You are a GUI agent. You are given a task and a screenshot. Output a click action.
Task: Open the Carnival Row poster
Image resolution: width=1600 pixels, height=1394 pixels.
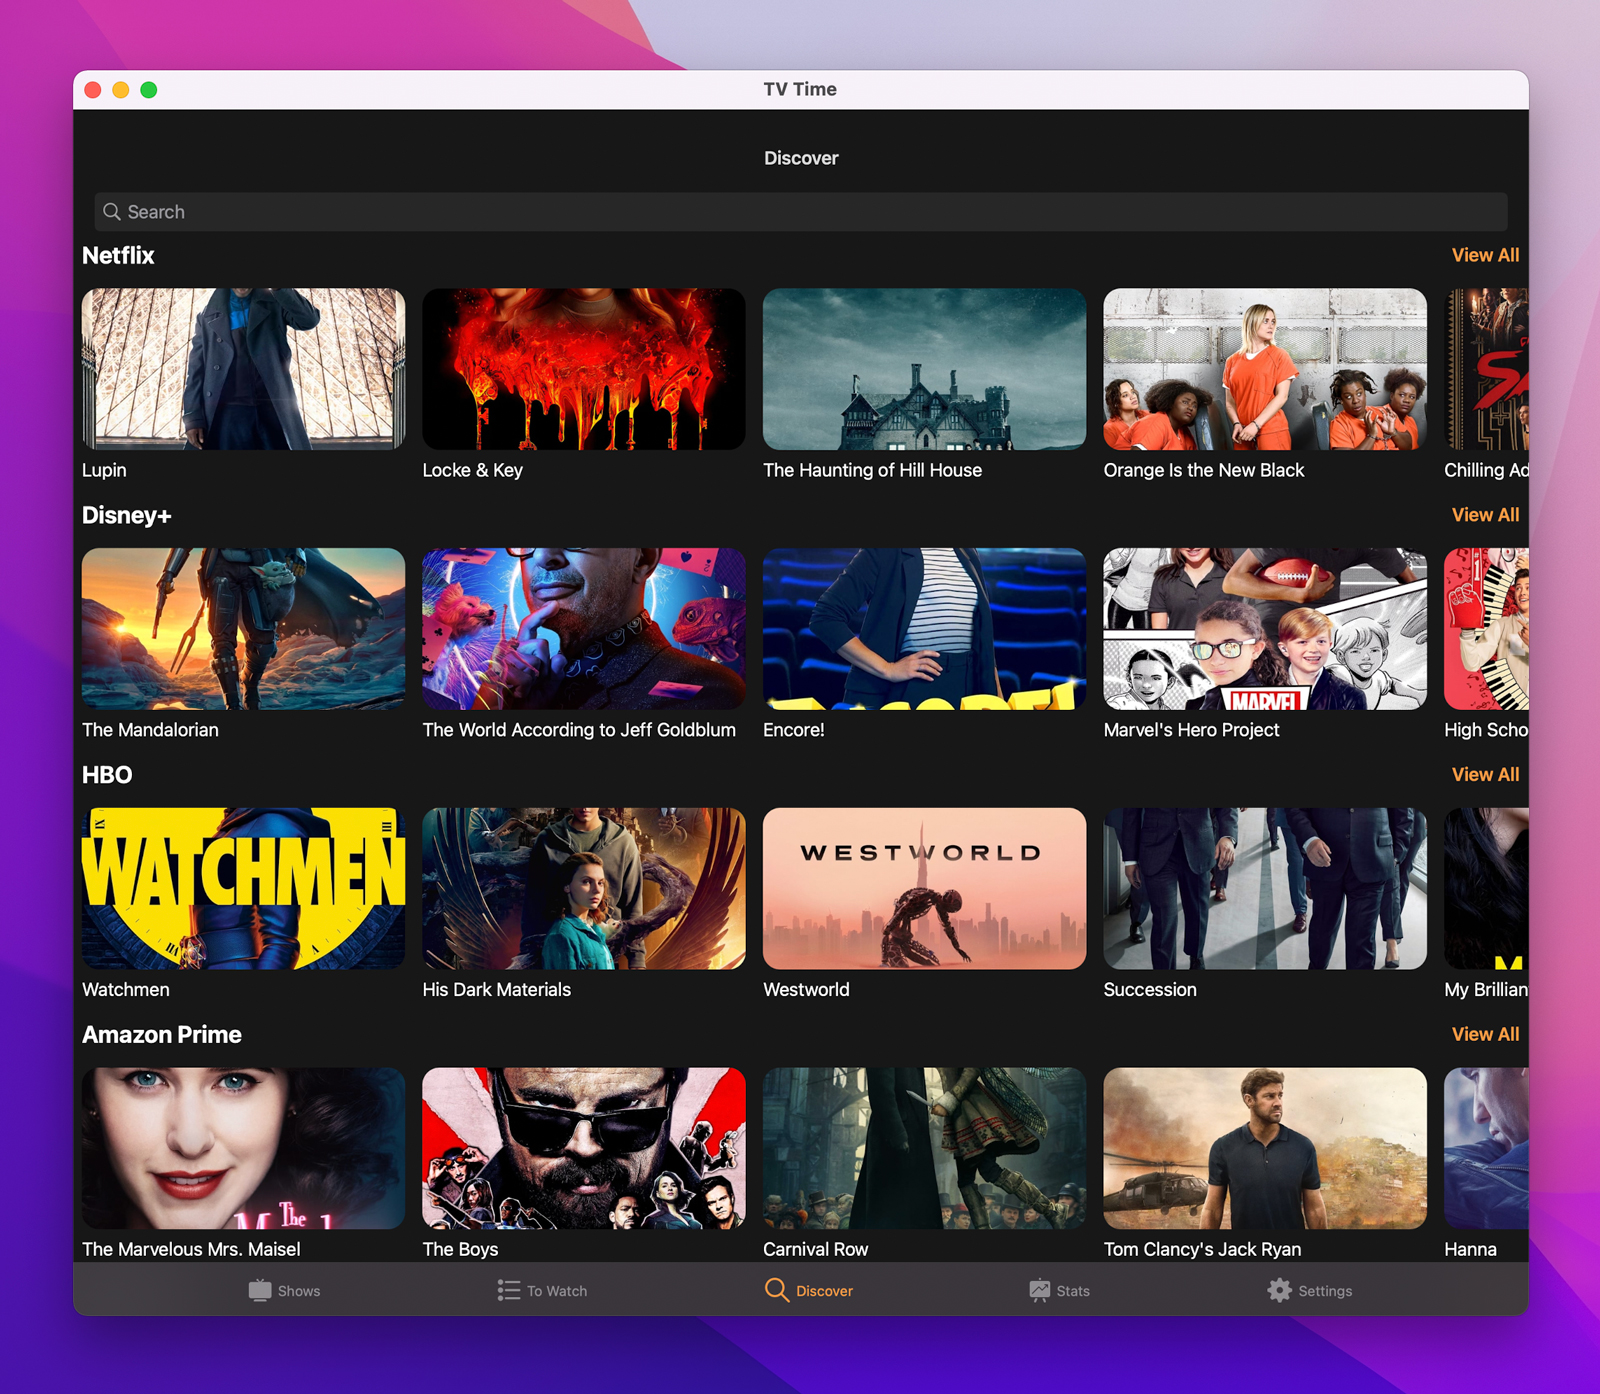tap(925, 1148)
